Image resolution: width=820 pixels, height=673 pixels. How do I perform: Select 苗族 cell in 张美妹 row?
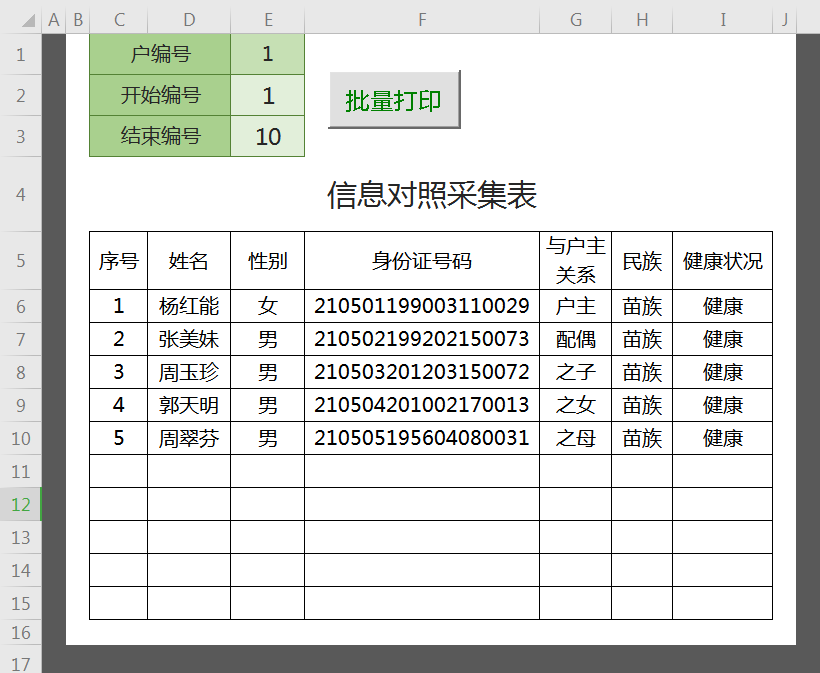[642, 339]
